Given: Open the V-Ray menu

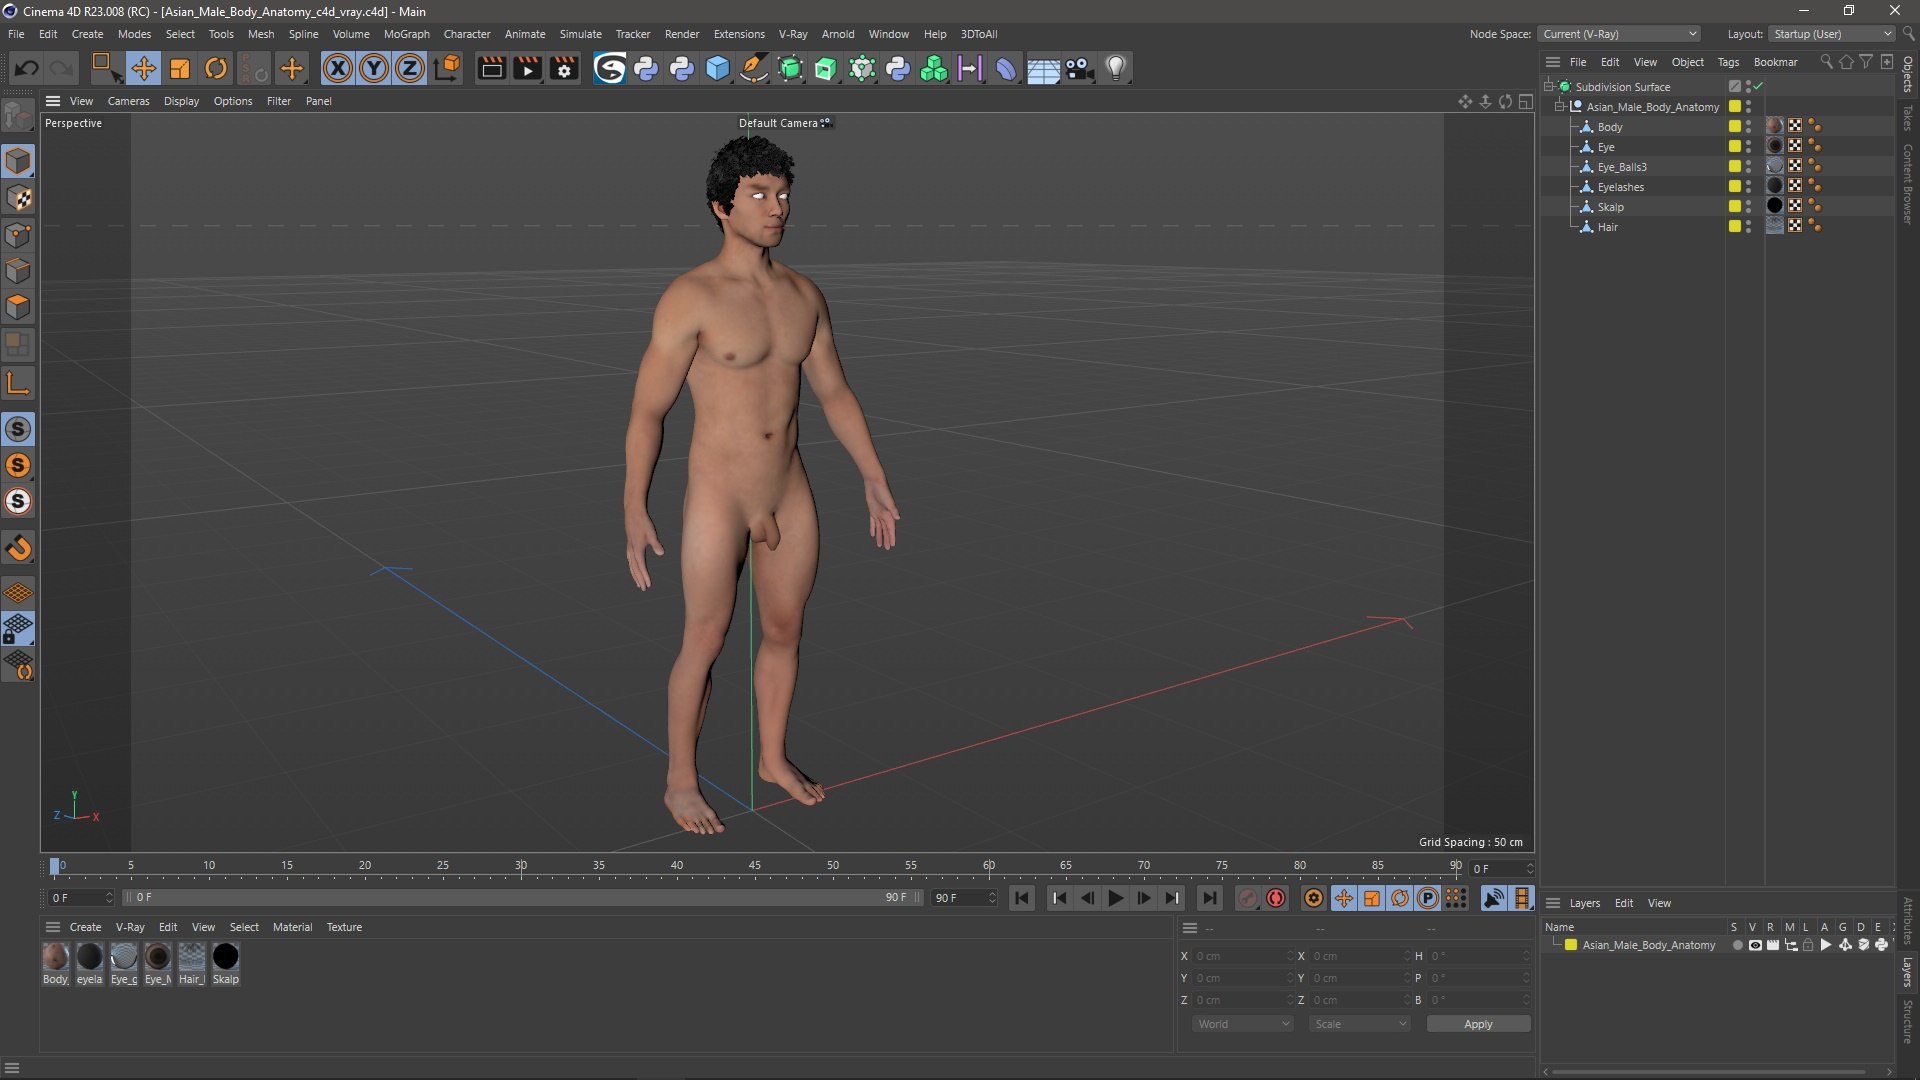Looking at the screenshot, I should (x=792, y=34).
